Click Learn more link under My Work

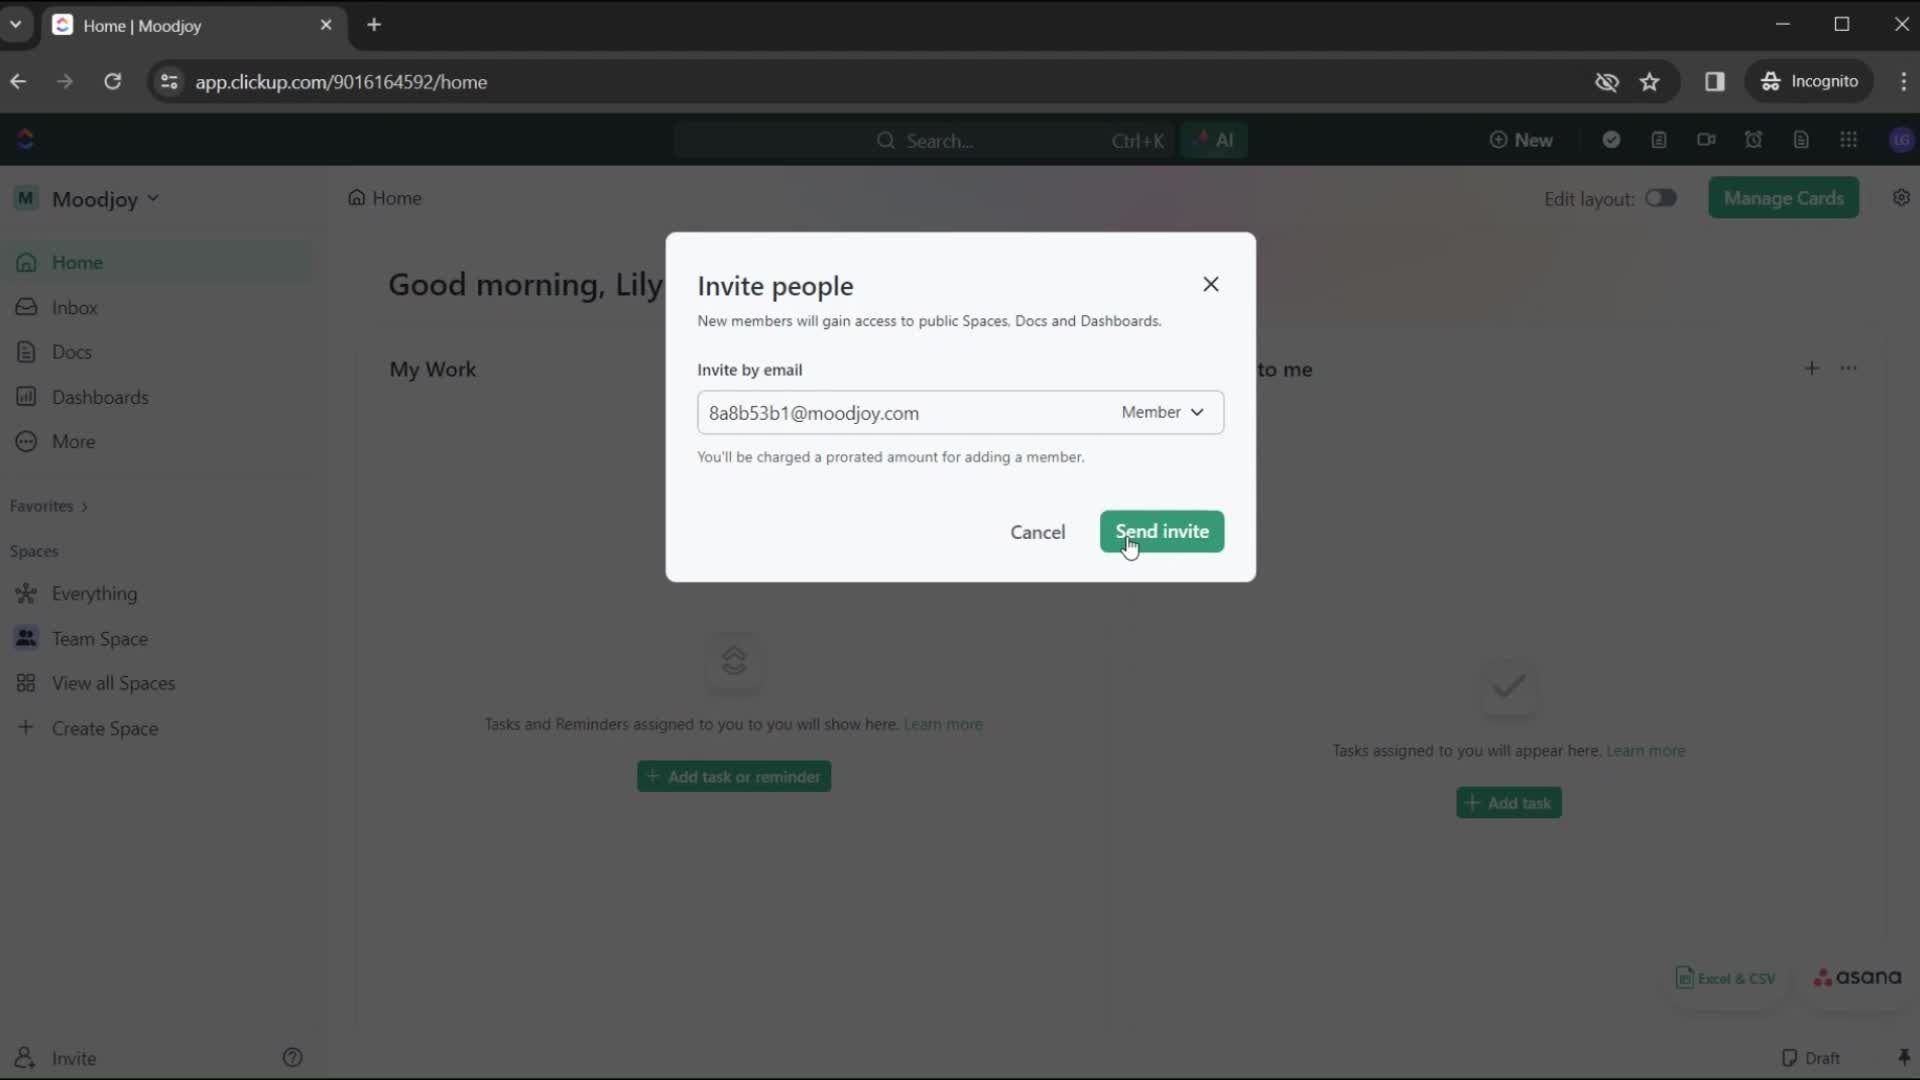pos(944,723)
